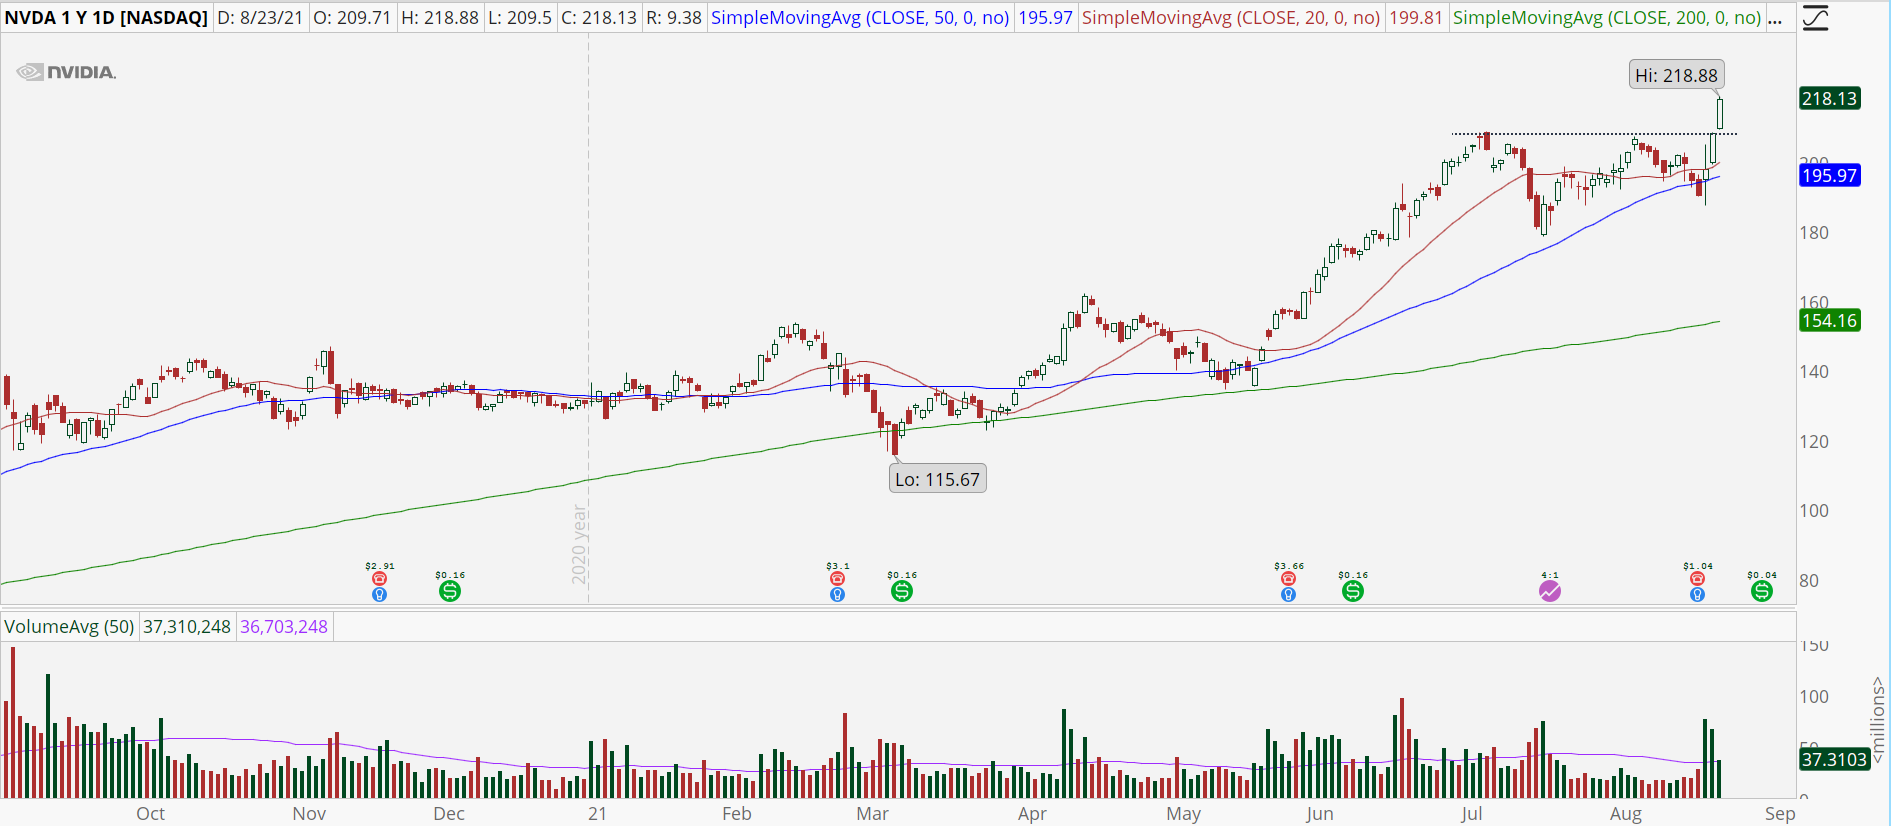The height and width of the screenshot is (826, 1891).
Task: Click the Aug label on the time axis
Action: [x=1626, y=813]
